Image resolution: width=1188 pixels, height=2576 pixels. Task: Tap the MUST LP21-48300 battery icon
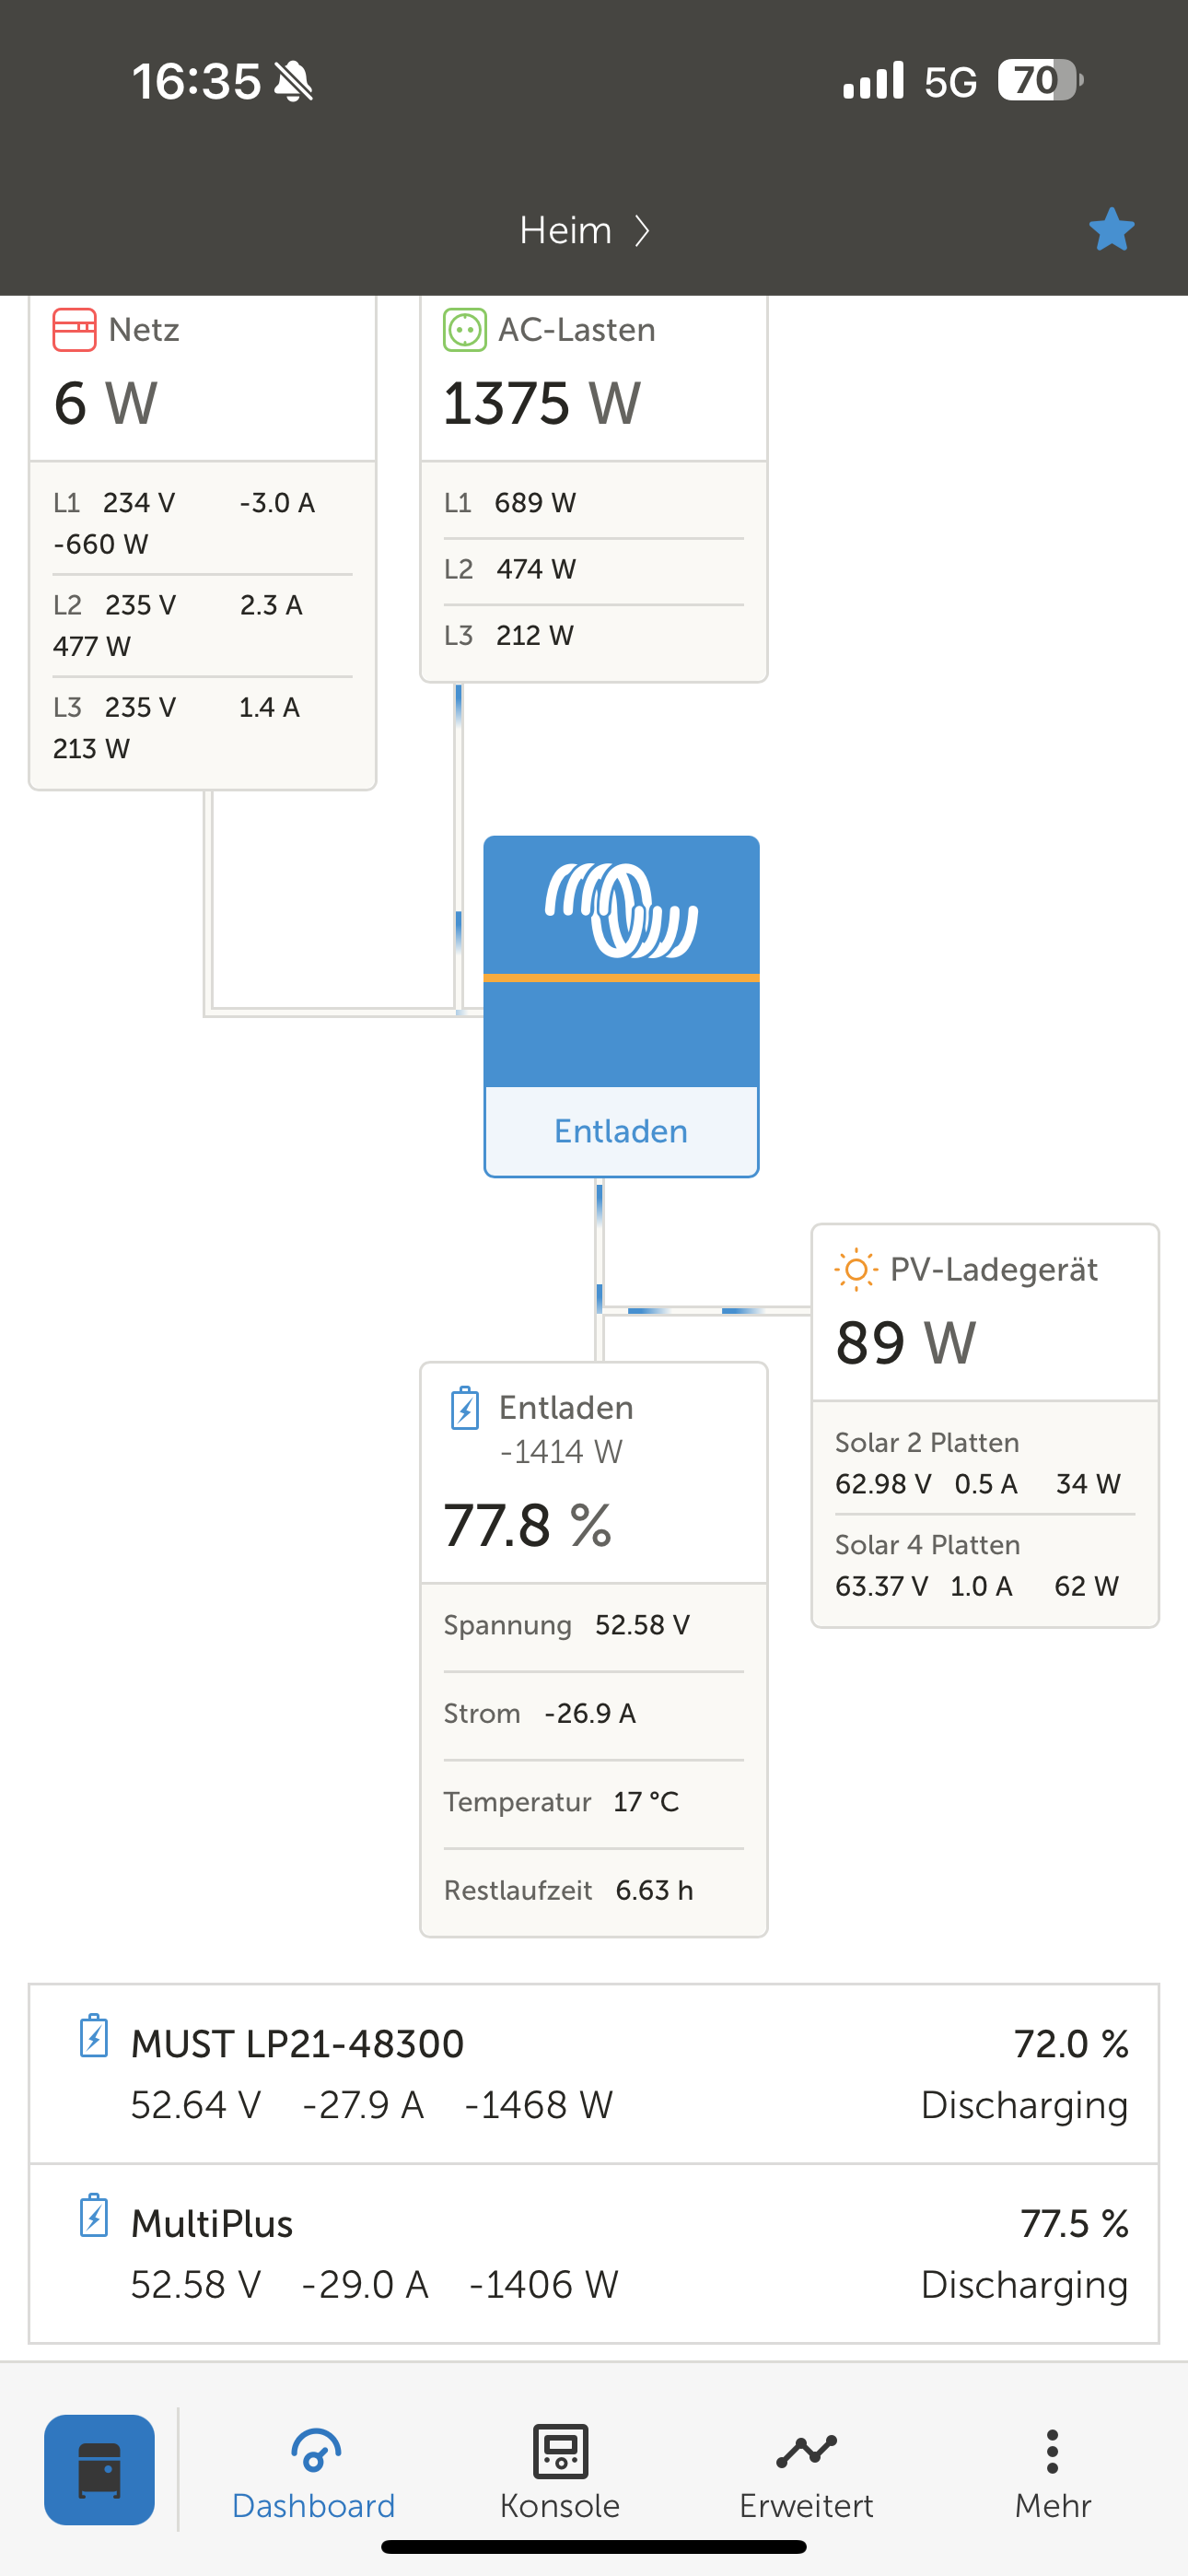coord(94,2036)
